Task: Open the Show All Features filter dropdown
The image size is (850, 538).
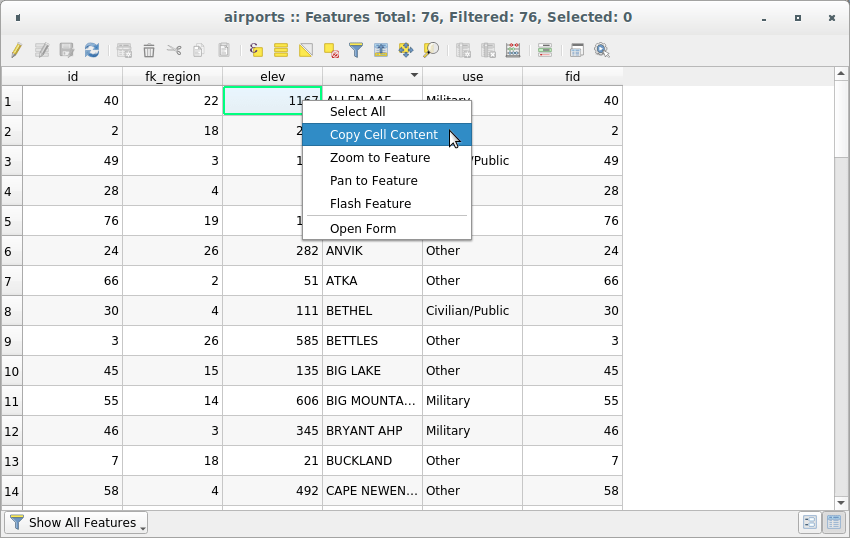Action: pyautogui.click(x=76, y=522)
